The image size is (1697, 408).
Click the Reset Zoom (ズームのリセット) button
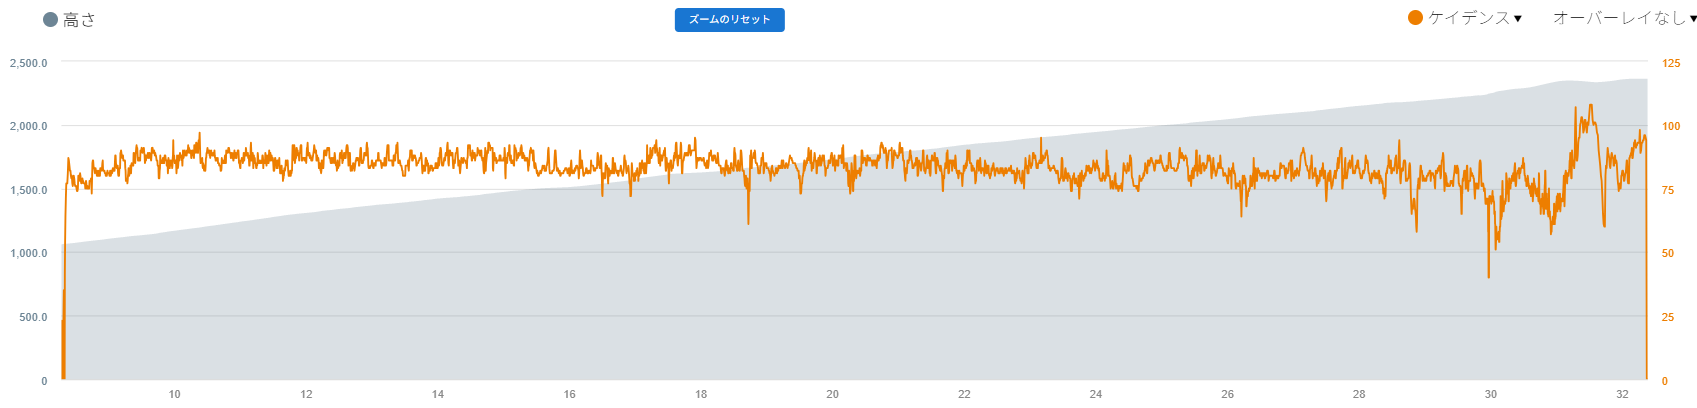point(729,20)
